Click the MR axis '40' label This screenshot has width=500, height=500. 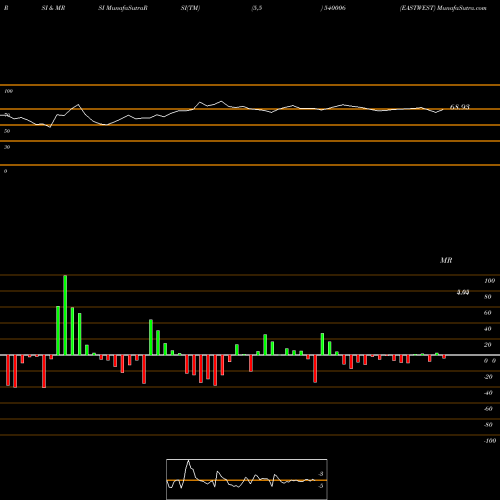point(488,329)
